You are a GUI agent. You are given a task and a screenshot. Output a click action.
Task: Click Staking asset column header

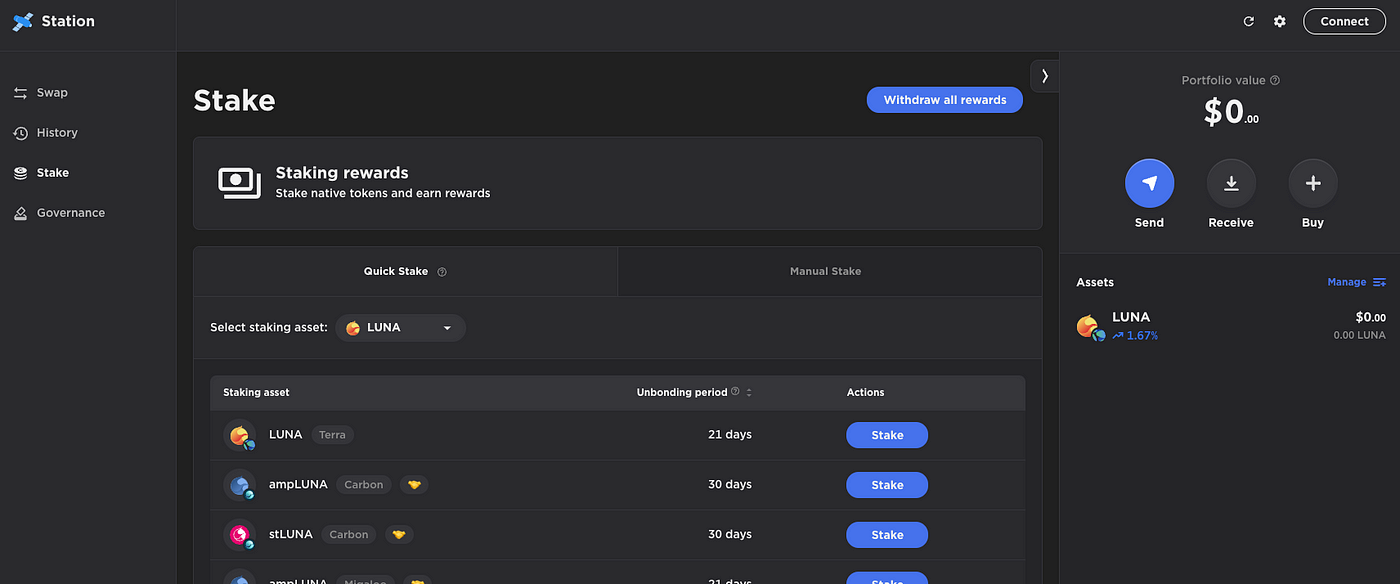(256, 393)
